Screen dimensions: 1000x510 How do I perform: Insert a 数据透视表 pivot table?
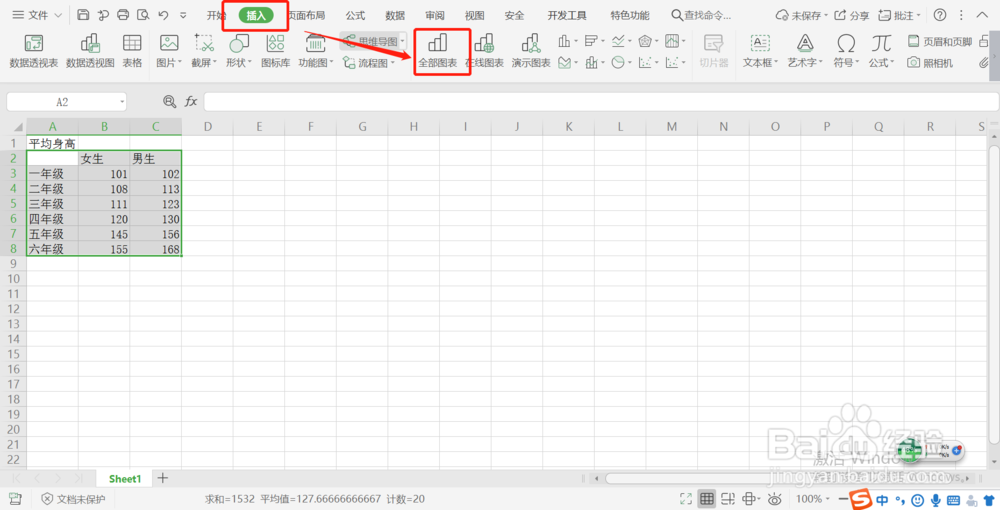pyautogui.click(x=33, y=51)
